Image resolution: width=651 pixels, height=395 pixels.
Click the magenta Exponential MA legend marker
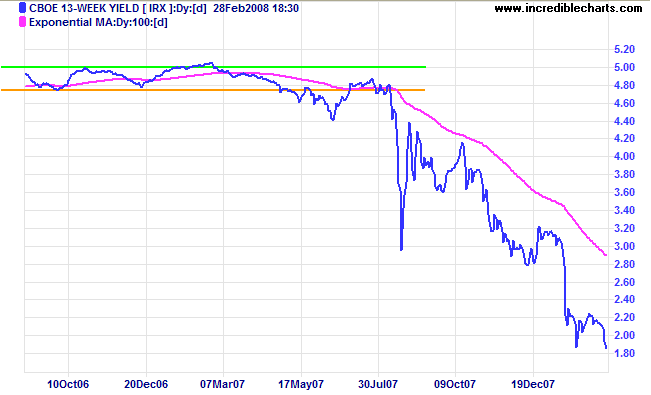[x=22, y=22]
